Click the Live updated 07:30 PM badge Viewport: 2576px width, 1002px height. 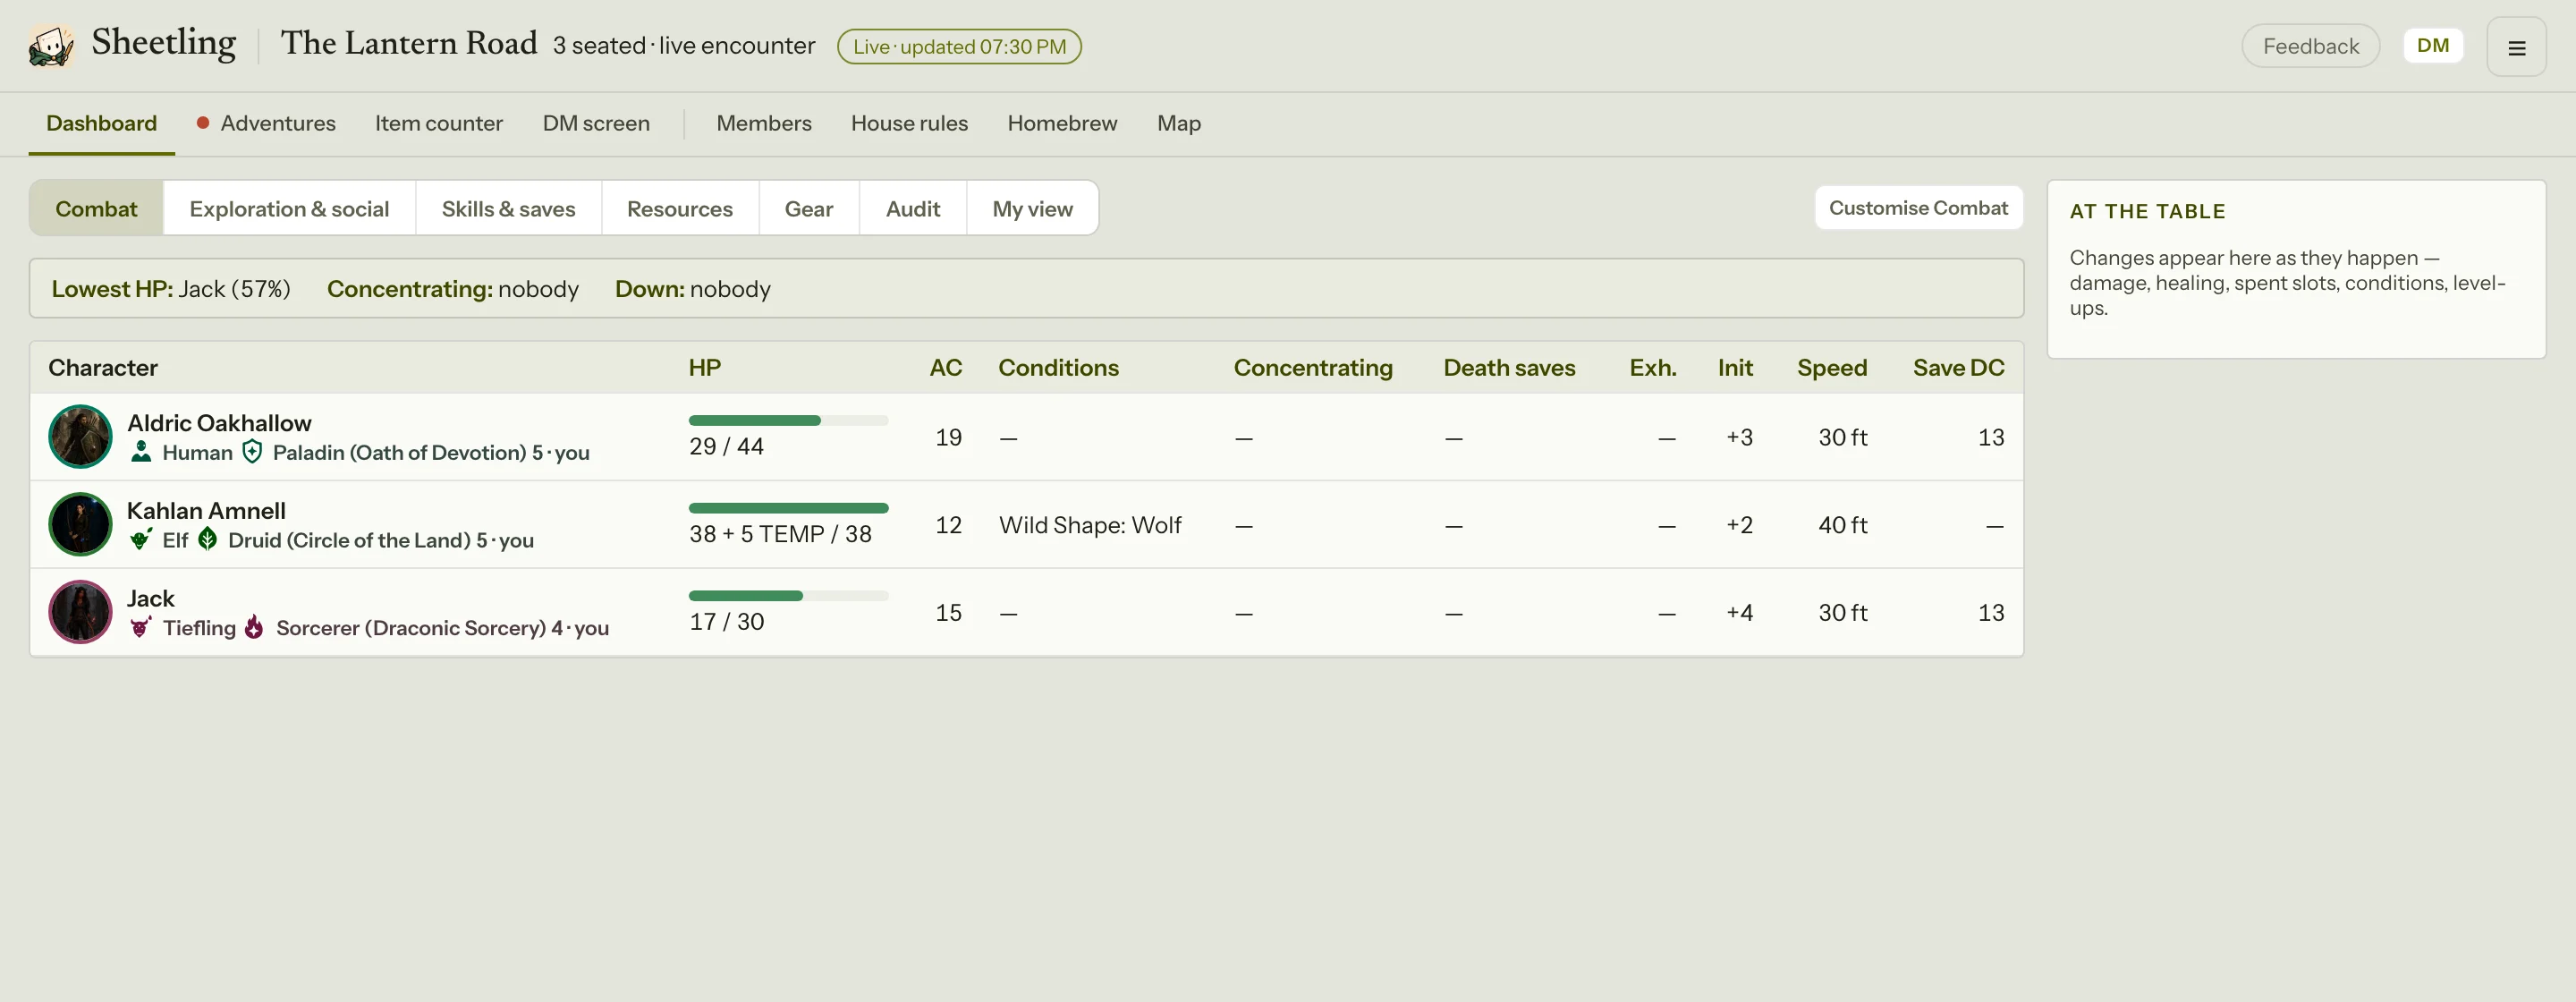tap(959, 46)
